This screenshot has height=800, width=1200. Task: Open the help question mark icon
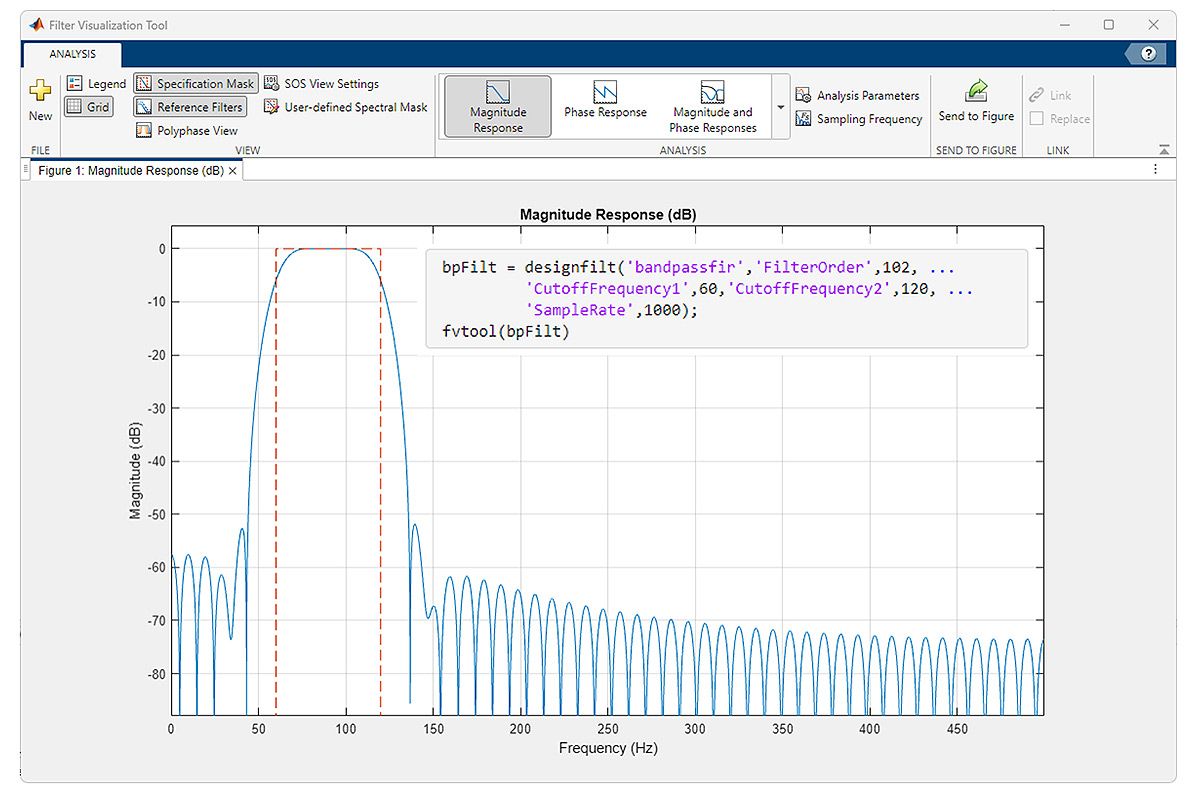click(1148, 54)
